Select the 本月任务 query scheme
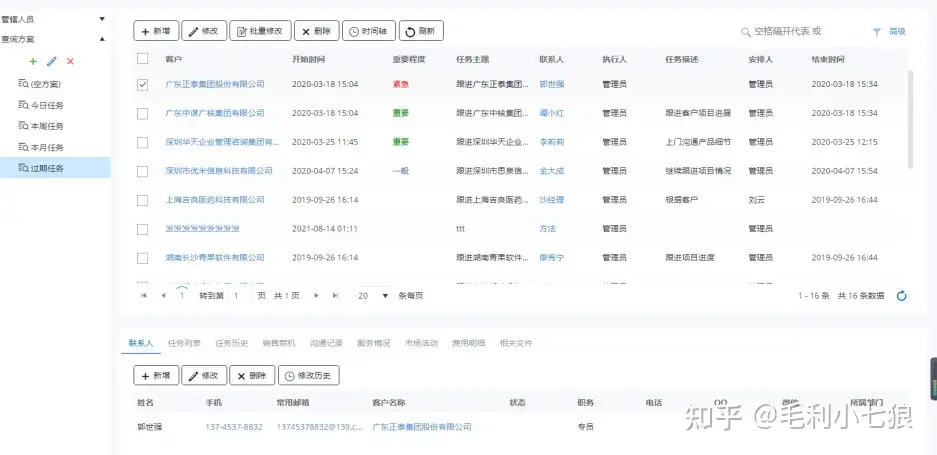The height and width of the screenshot is (455, 937). coord(55,147)
